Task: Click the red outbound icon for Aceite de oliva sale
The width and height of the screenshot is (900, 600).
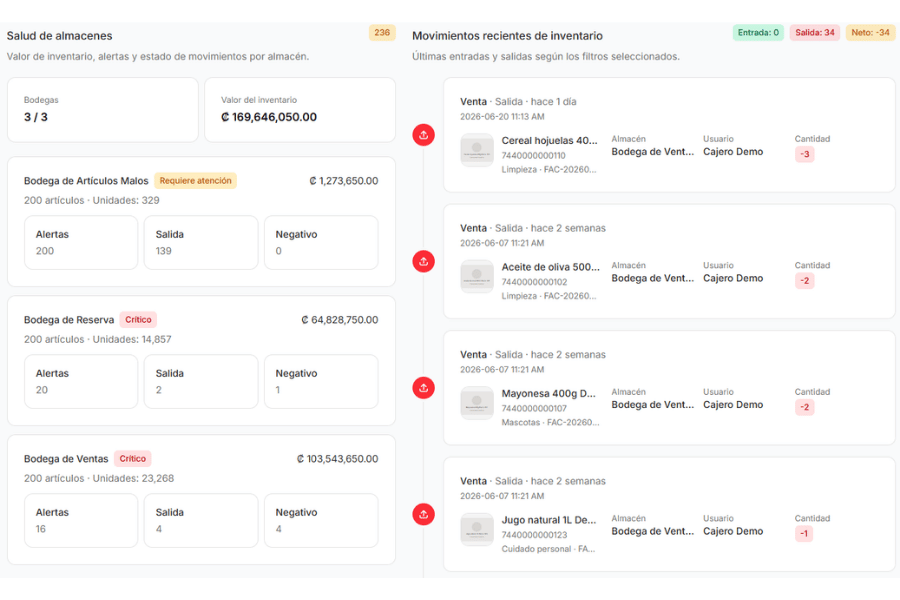Action: click(x=424, y=261)
